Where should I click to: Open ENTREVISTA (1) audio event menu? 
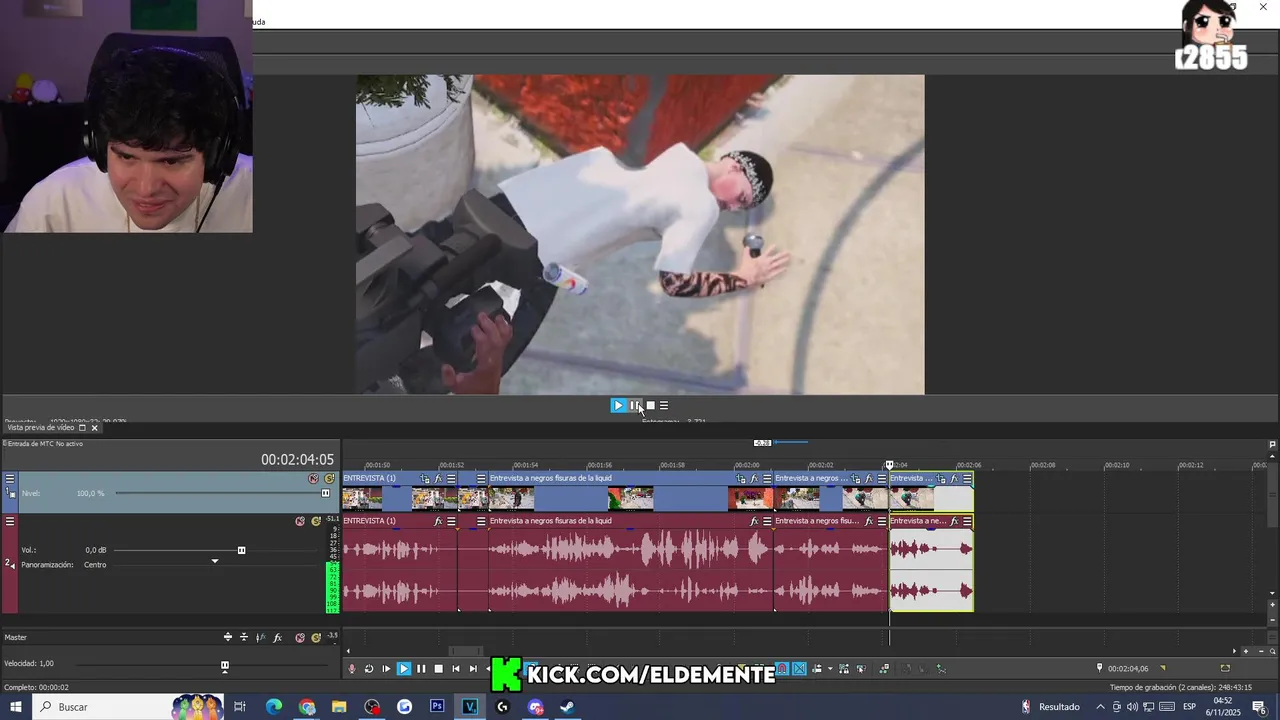(451, 521)
